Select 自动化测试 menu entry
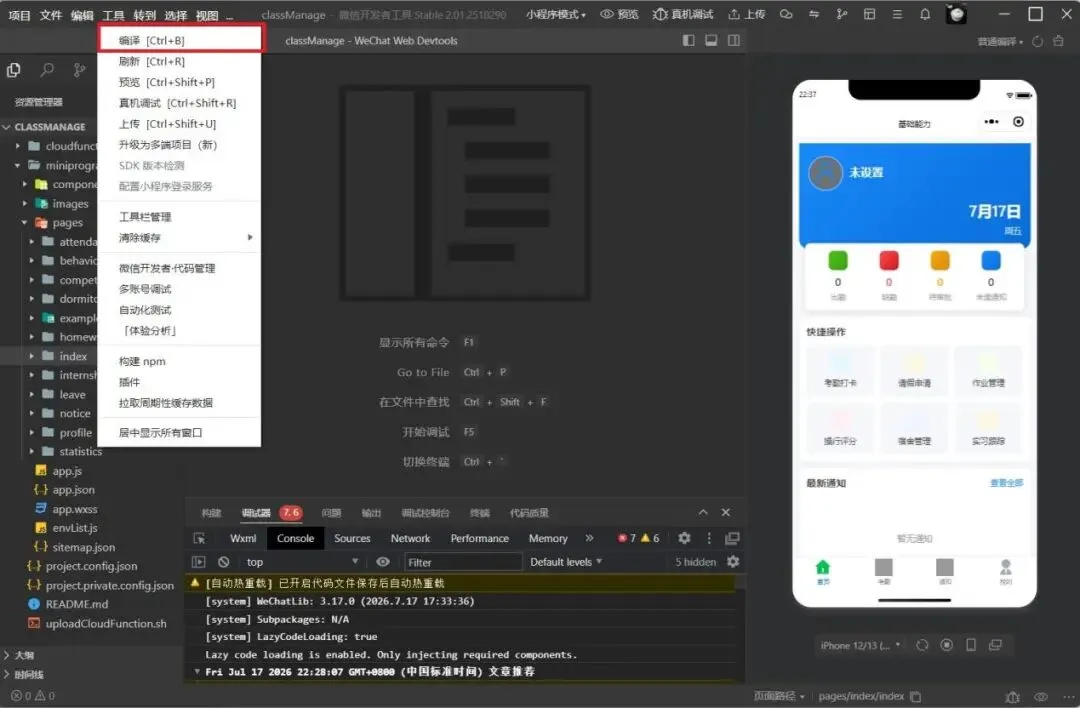The height and width of the screenshot is (708, 1080). point(180,310)
